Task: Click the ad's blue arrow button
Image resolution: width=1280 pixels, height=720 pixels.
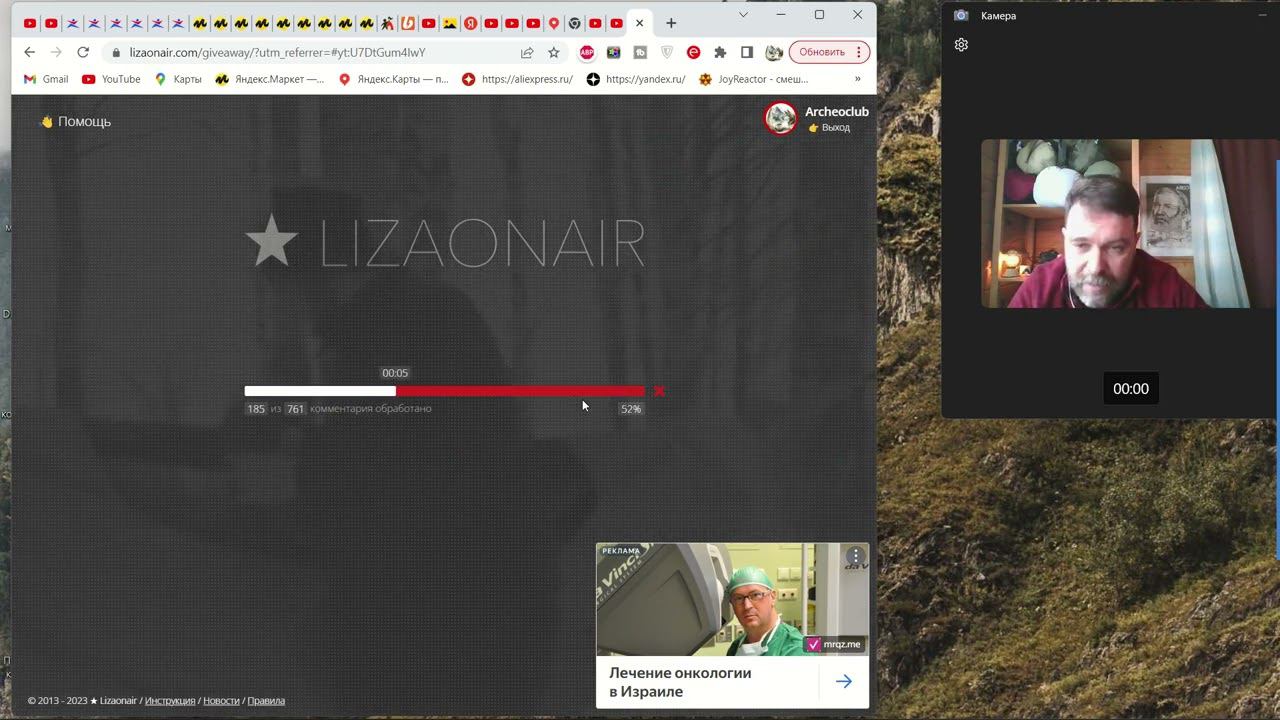Action: pyautogui.click(x=844, y=681)
